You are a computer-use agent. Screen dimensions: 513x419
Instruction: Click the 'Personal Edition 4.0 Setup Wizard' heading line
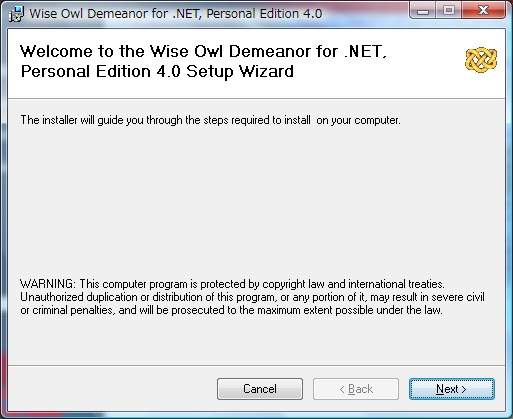point(157,71)
